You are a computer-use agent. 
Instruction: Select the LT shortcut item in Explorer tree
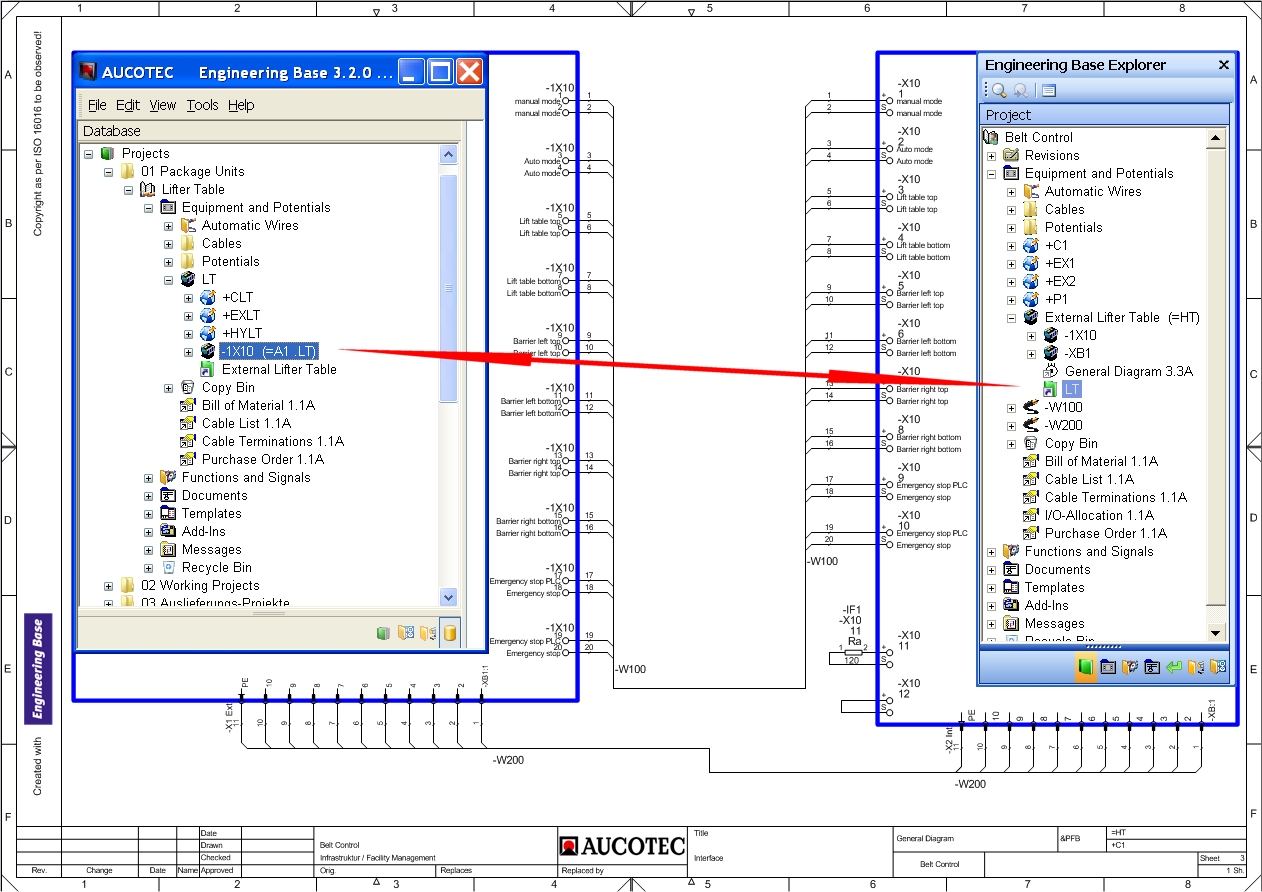coord(1071,389)
